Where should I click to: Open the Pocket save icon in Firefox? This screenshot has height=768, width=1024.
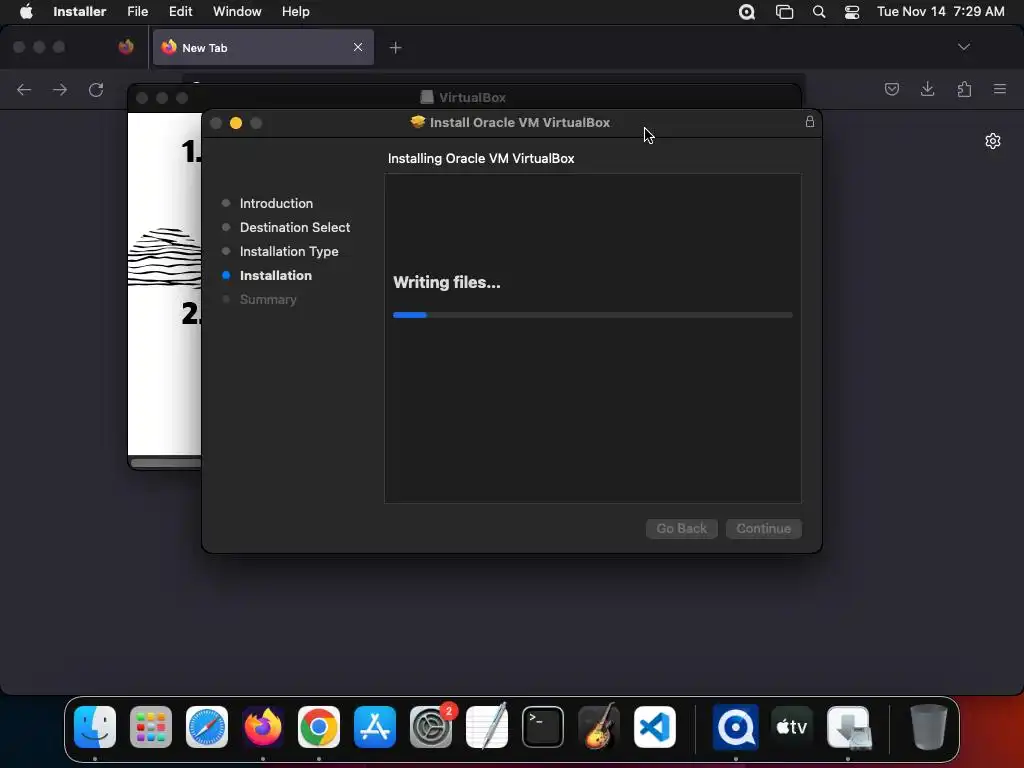(891, 89)
